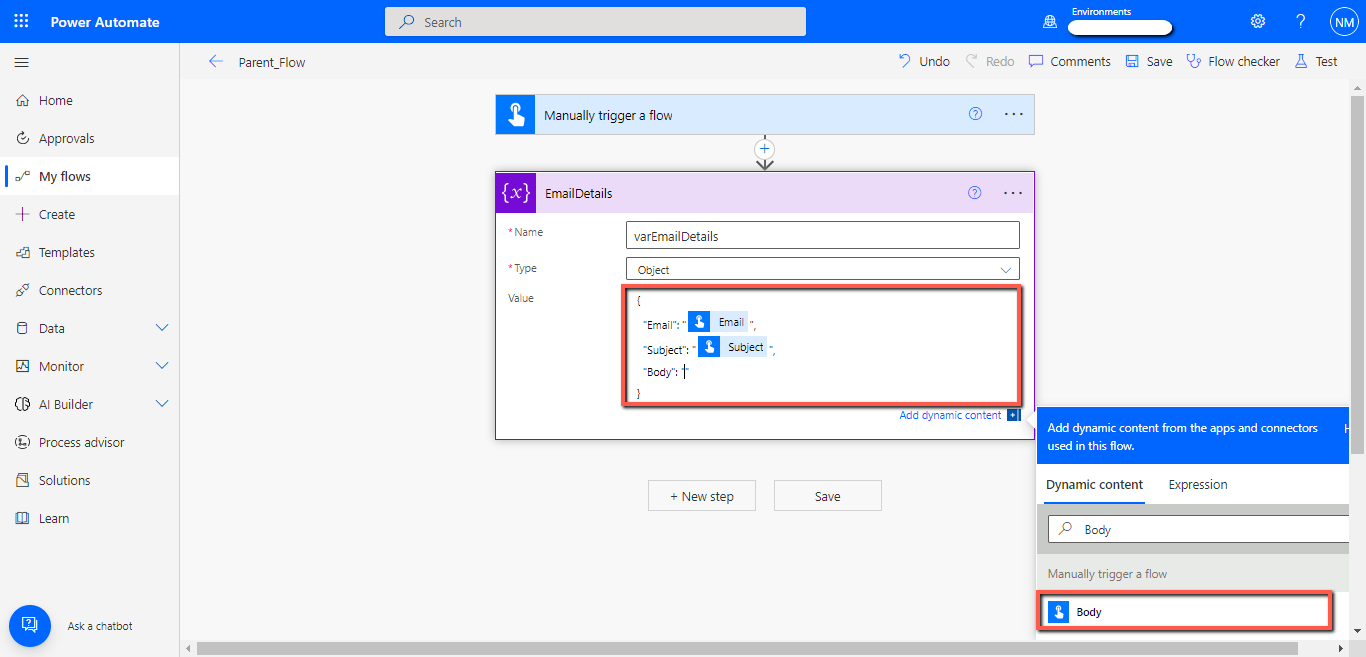Expand the AI Builder section chevron

coord(162,404)
